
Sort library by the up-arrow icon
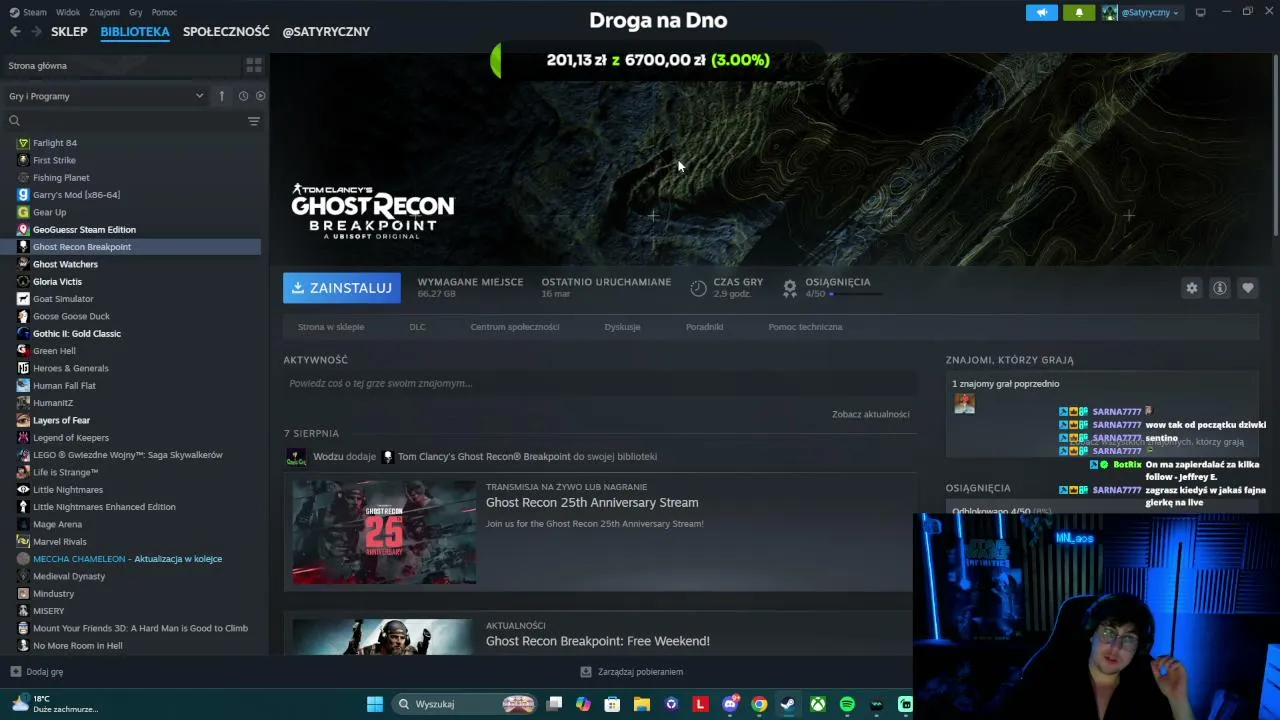point(222,96)
